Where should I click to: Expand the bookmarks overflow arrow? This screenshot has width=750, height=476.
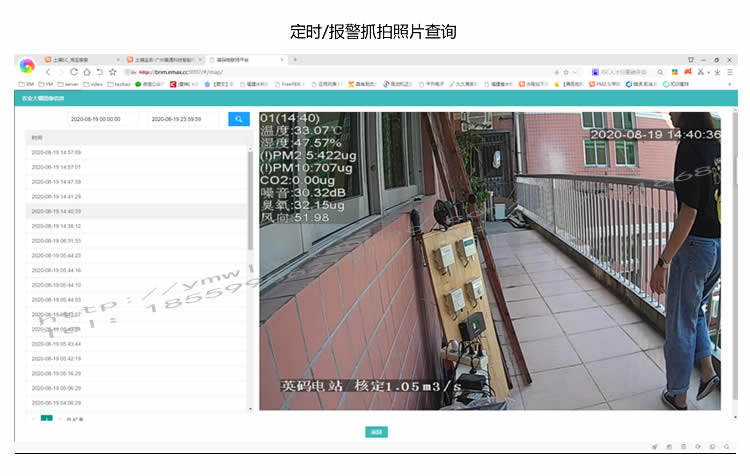(730, 84)
